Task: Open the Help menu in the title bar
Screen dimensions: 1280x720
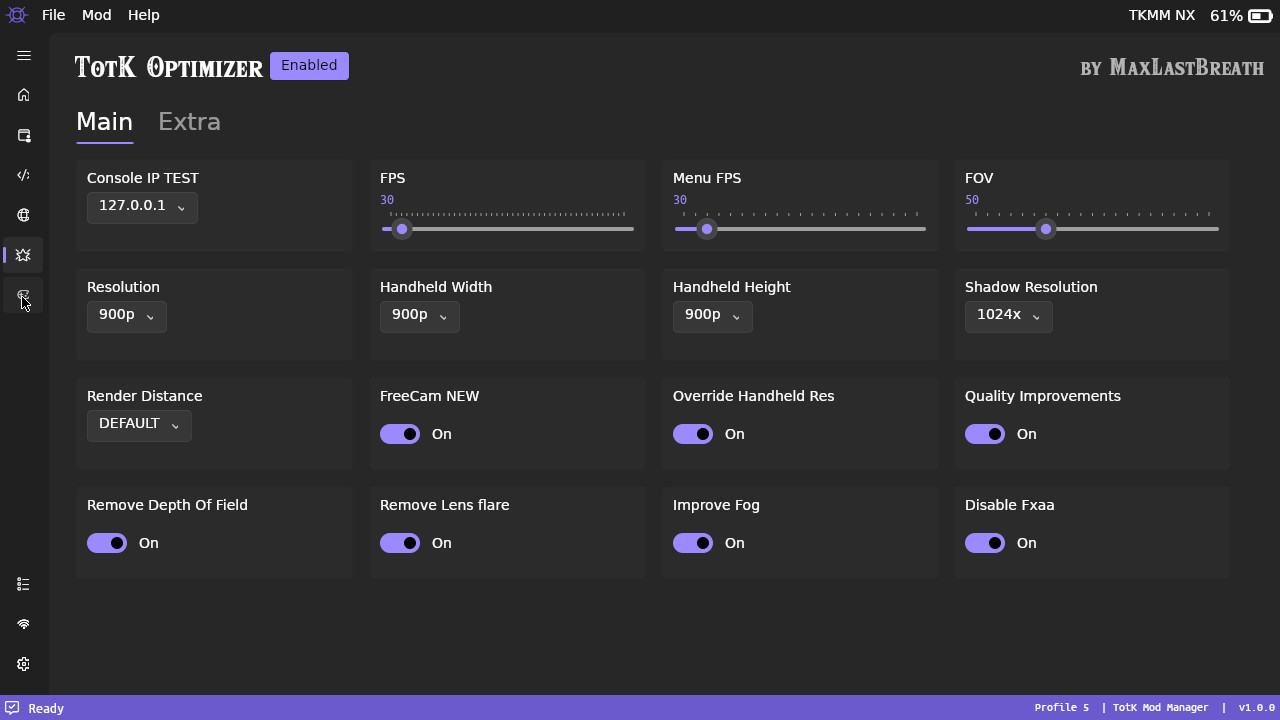Action: pos(143,15)
